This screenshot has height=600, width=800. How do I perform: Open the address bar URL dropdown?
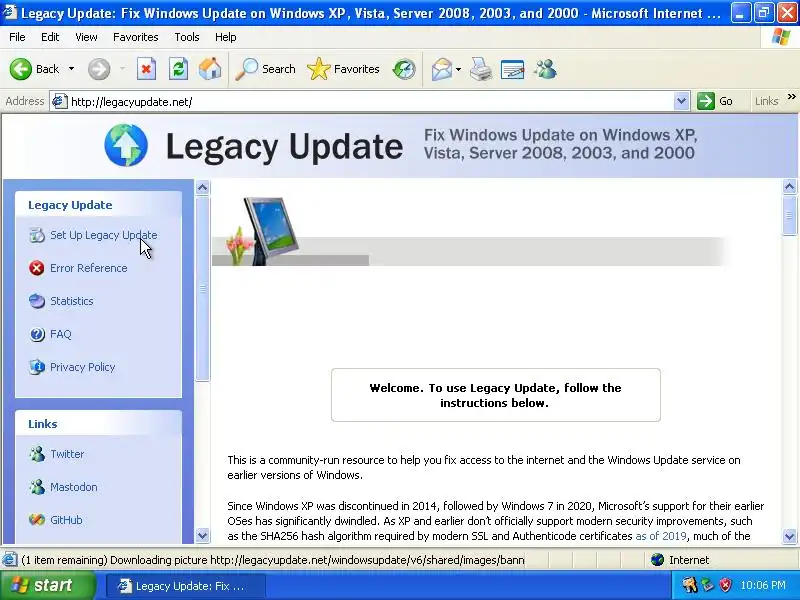point(681,102)
